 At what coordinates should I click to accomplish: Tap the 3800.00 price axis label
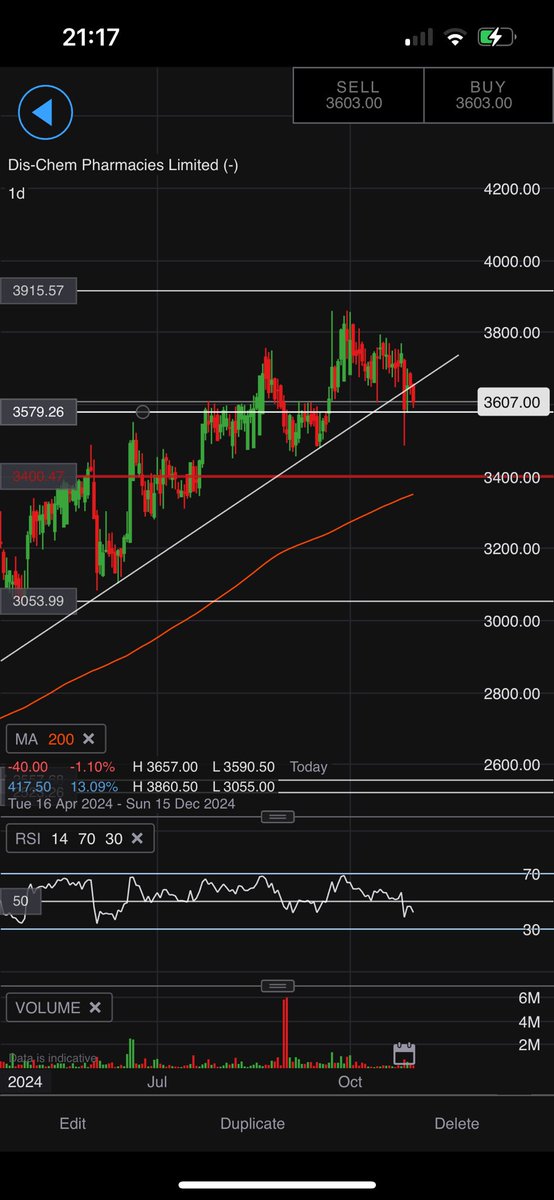pos(511,333)
